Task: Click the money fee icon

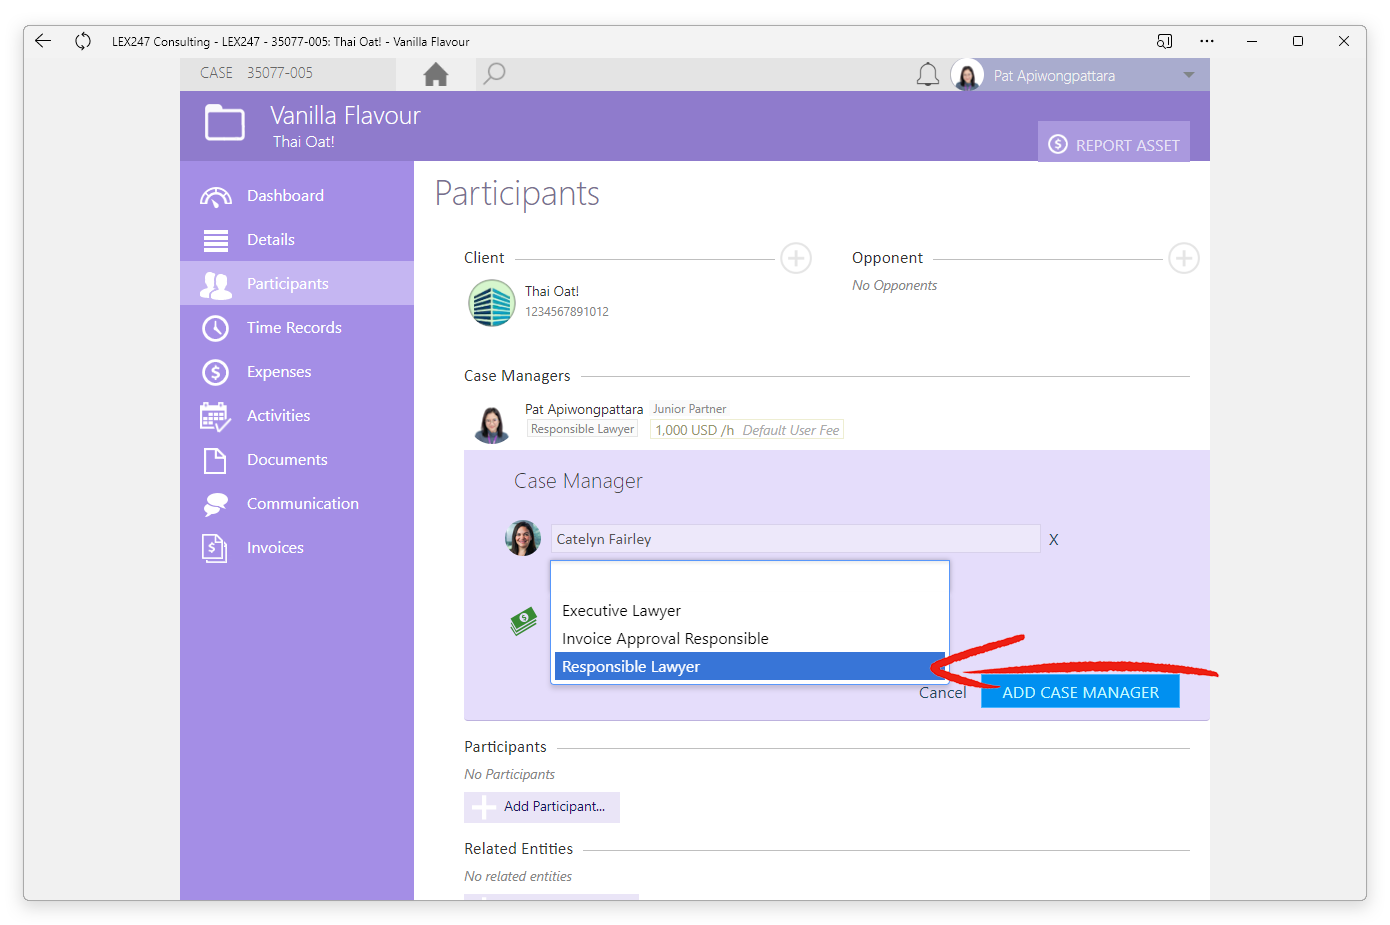Action: point(523,622)
